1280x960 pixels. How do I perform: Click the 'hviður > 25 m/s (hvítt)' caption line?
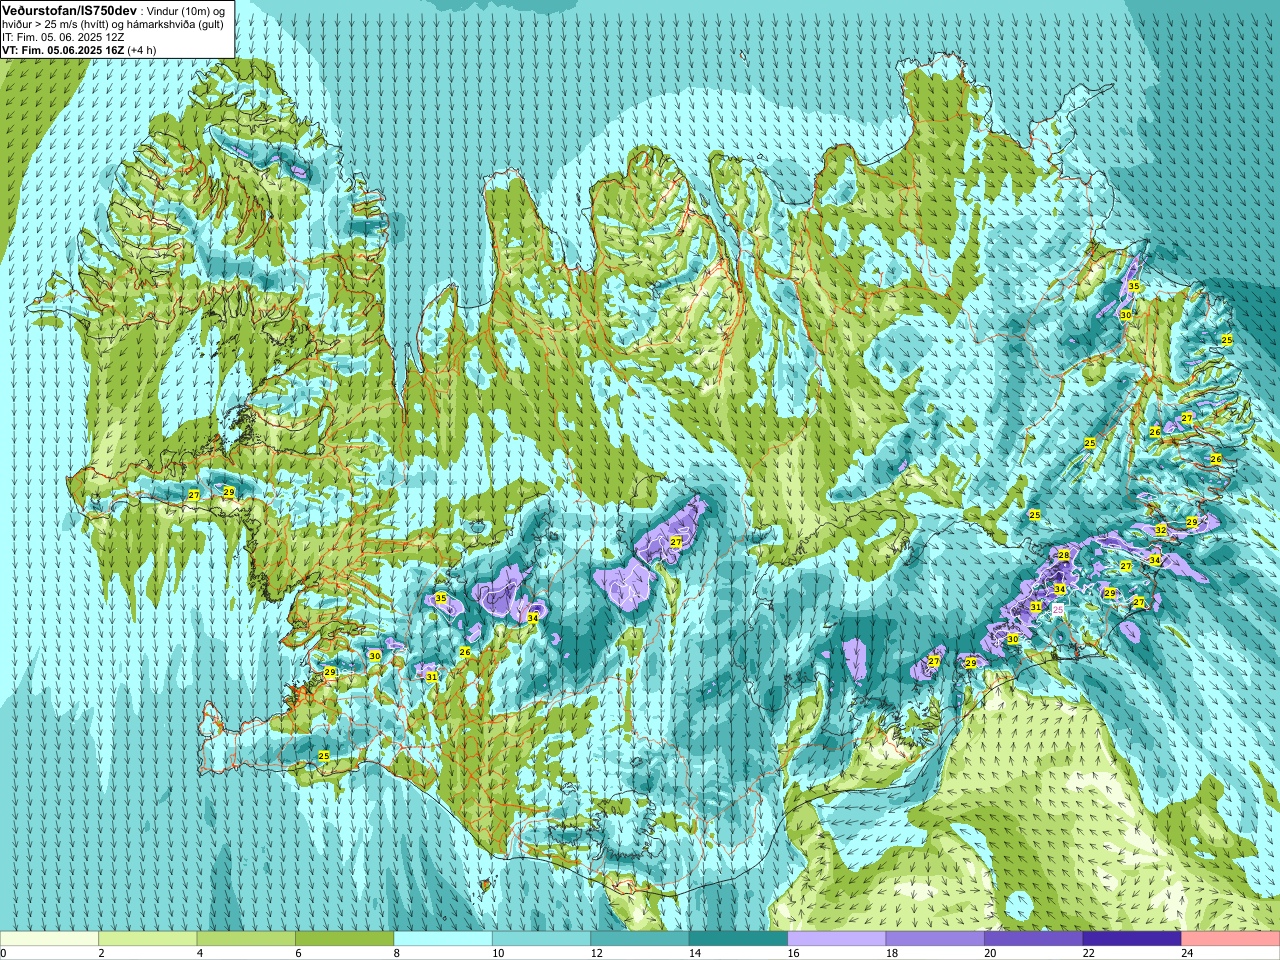point(113,24)
